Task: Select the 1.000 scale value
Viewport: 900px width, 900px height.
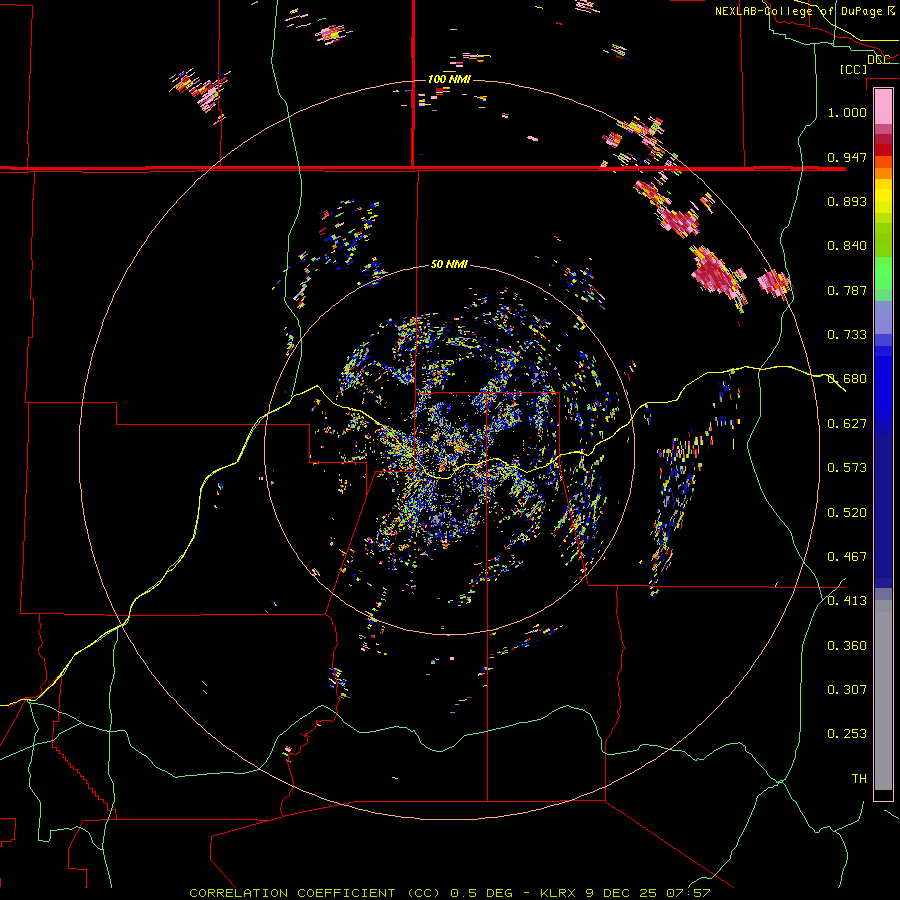Action: coord(847,112)
